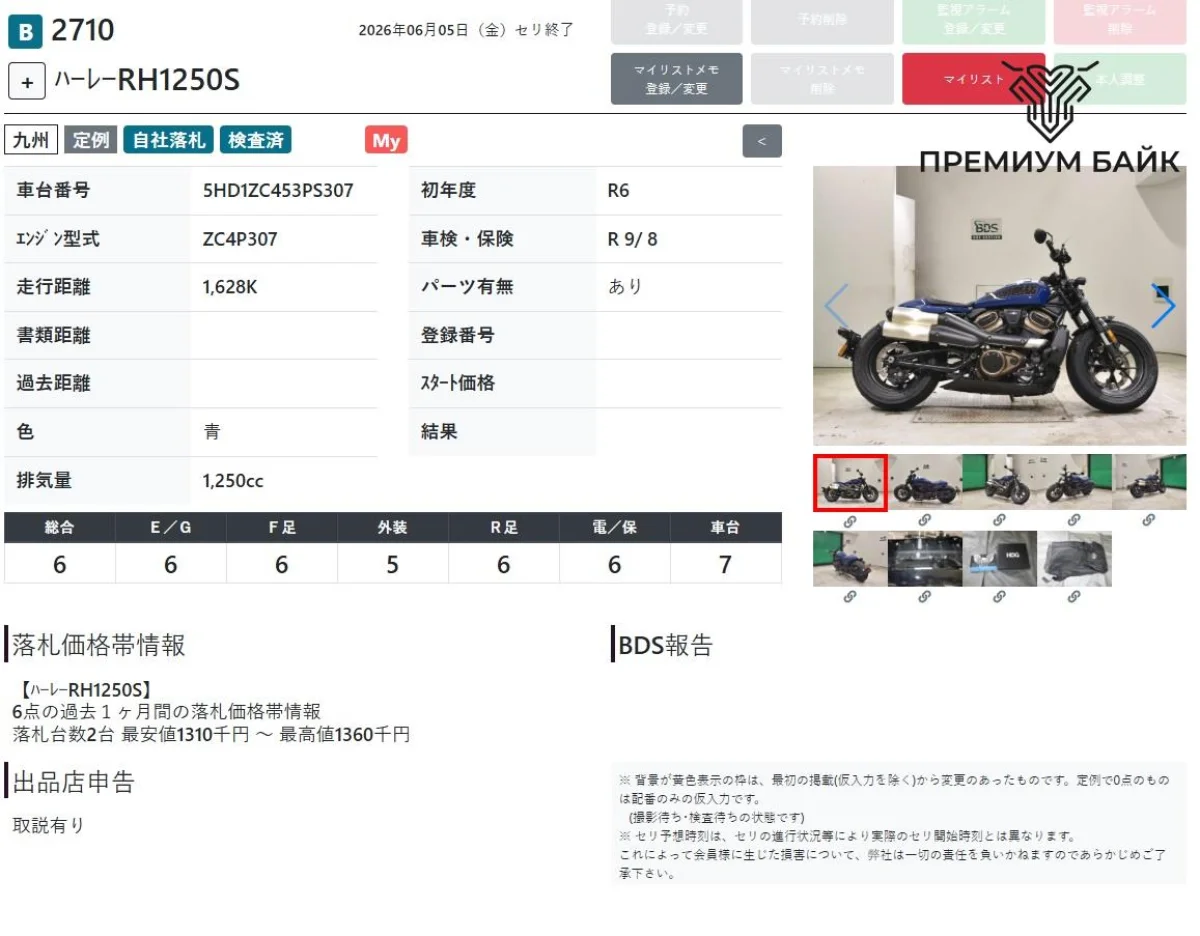Click the engine type ZC4P307
Screen dimensions: 1200x936
pos(240,239)
